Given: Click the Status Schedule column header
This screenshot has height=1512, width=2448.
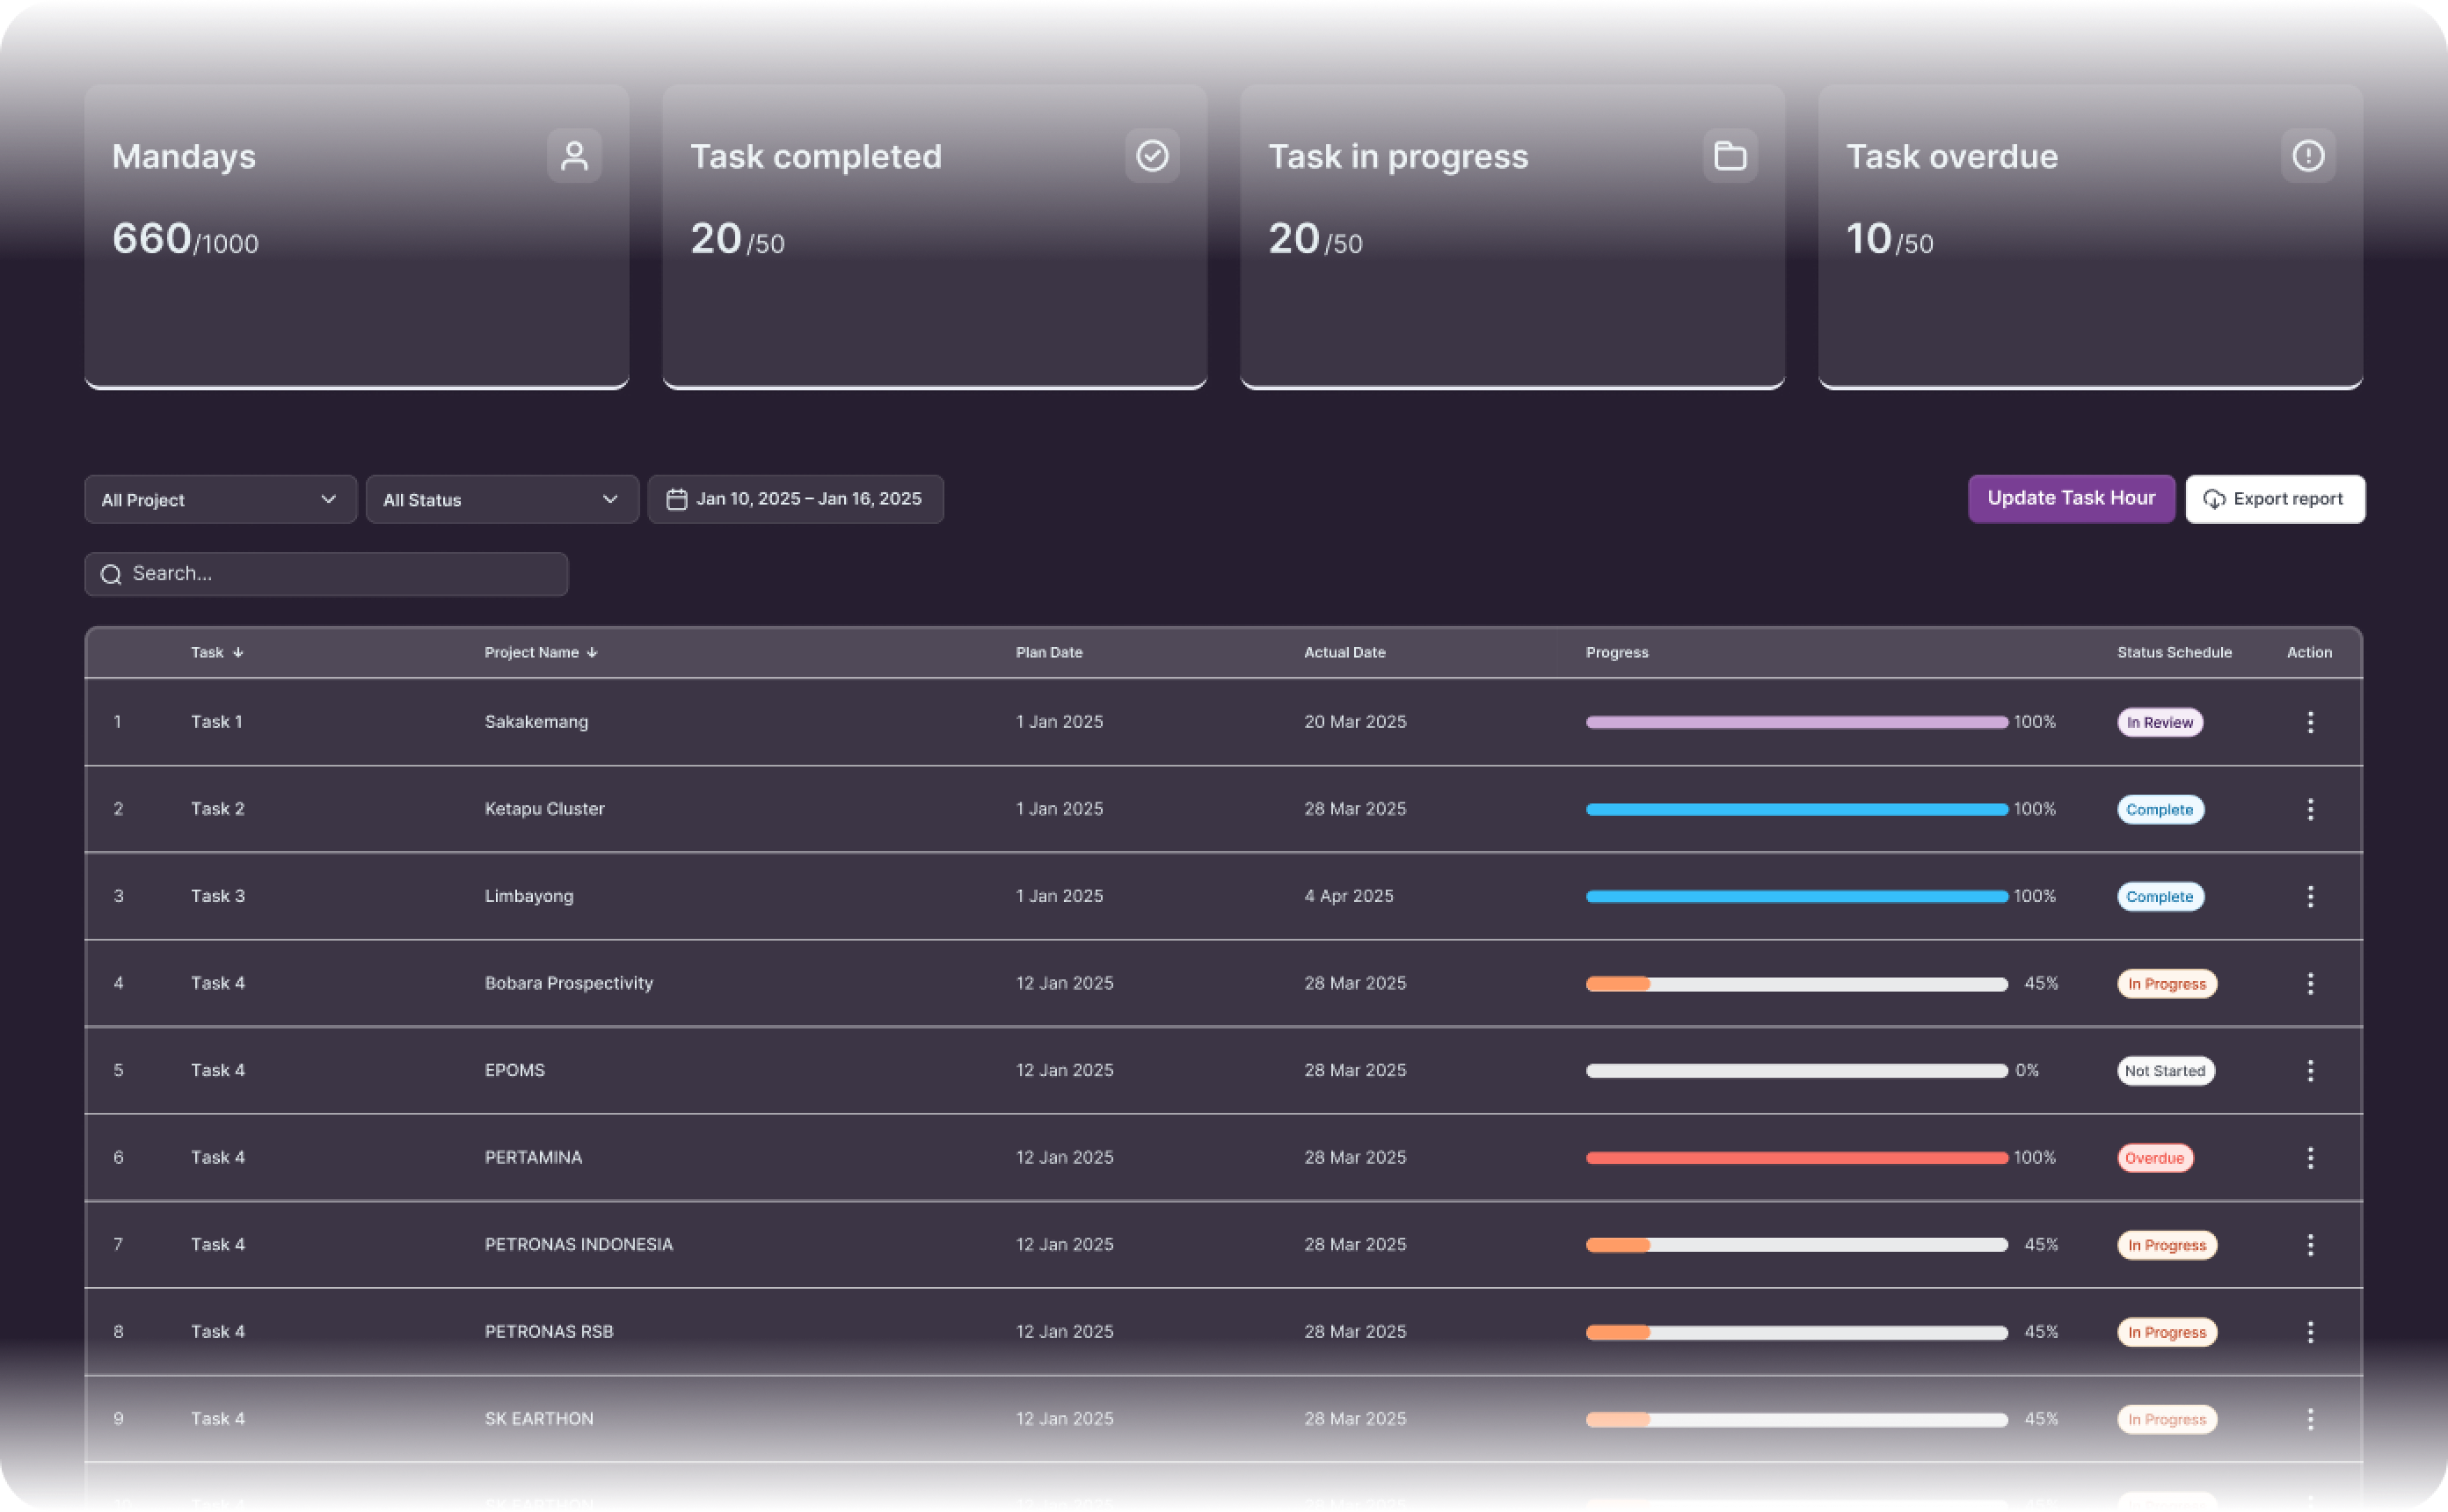Looking at the screenshot, I should 2174,652.
